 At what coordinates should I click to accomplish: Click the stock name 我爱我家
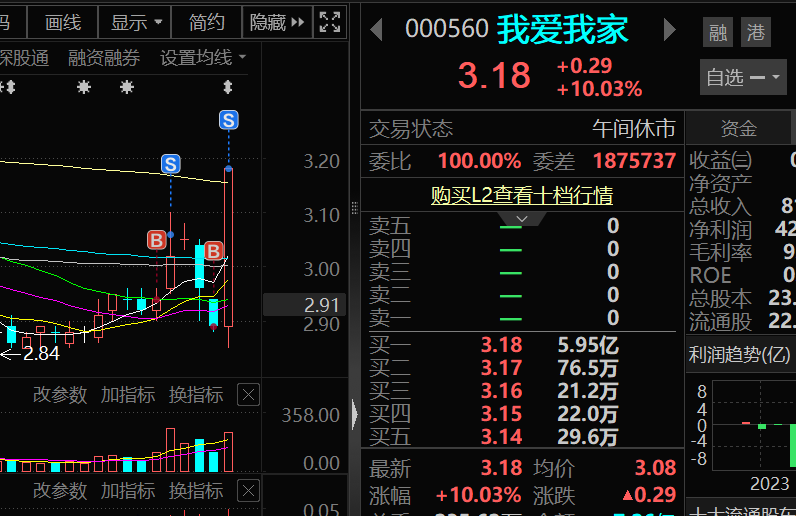pyautogui.click(x=562, y=29)
